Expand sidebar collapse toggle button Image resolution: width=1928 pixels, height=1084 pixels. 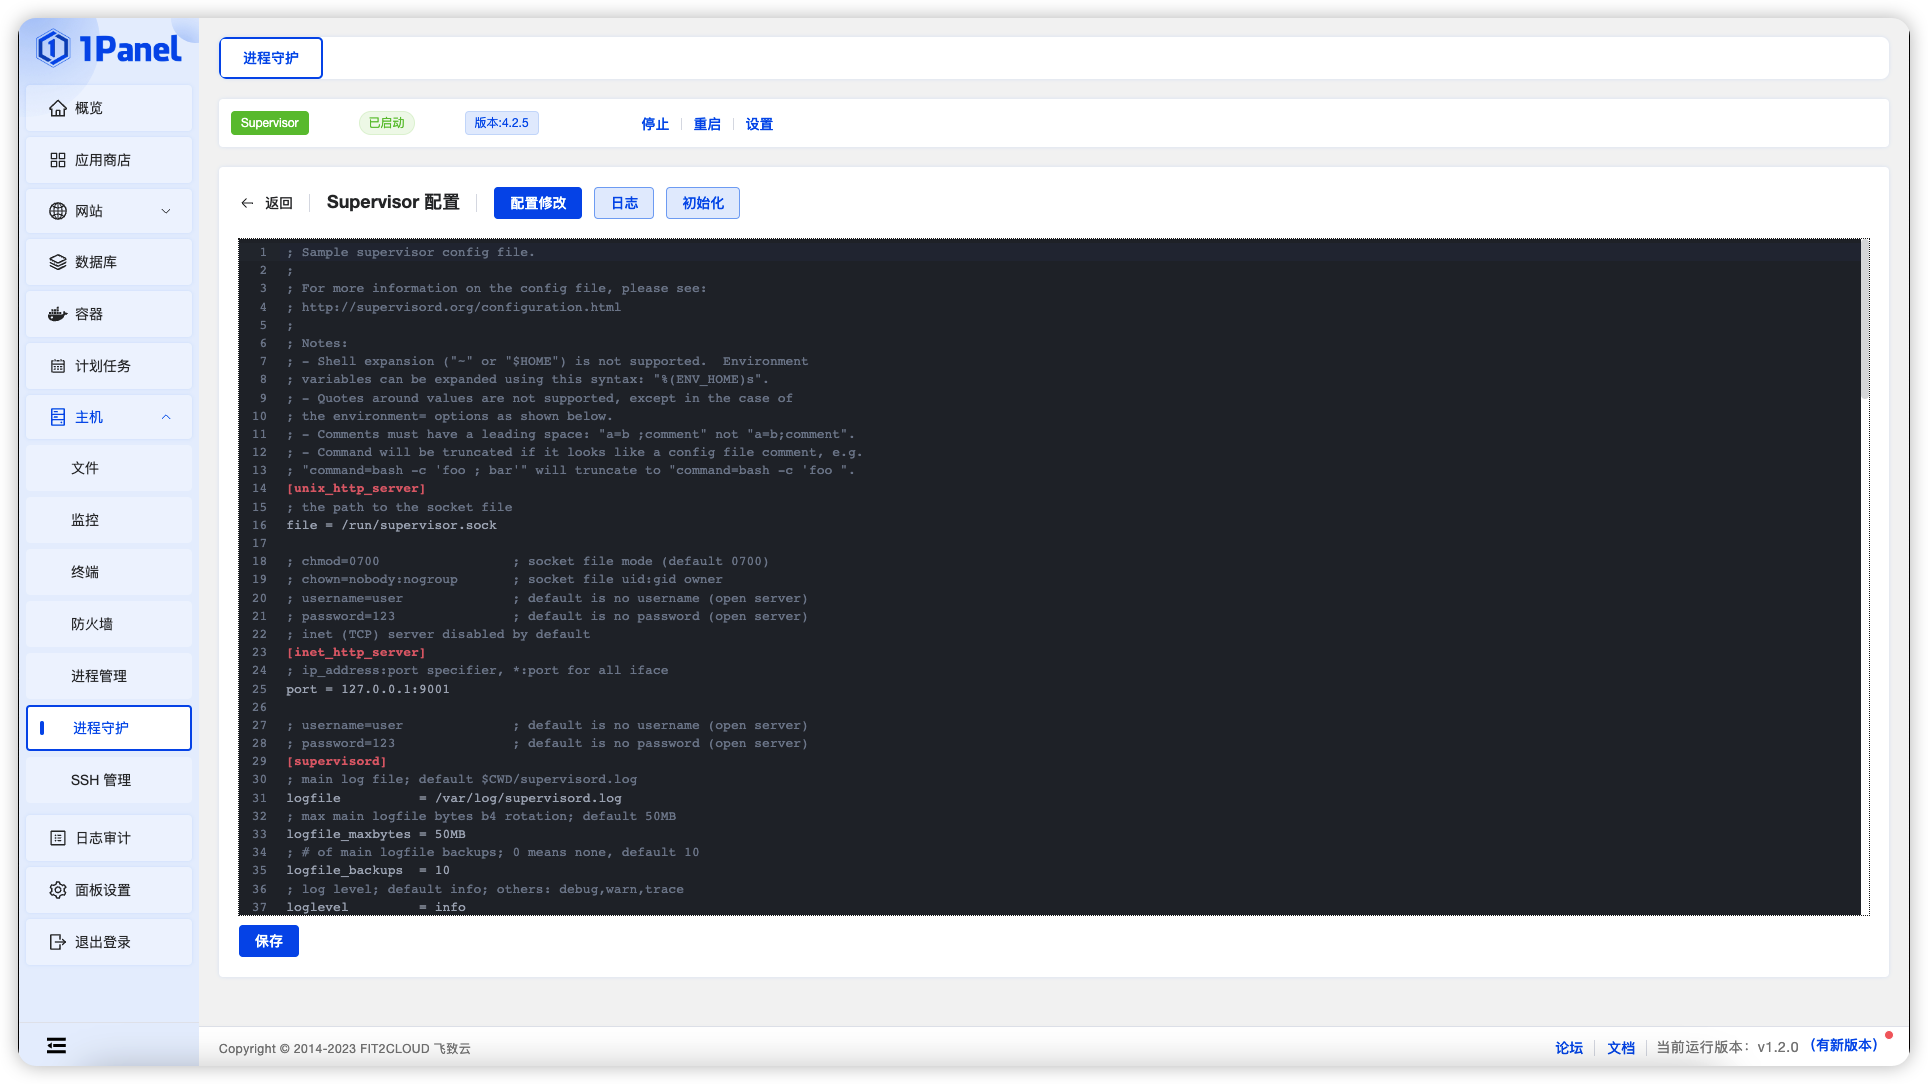click(56, 1046)
